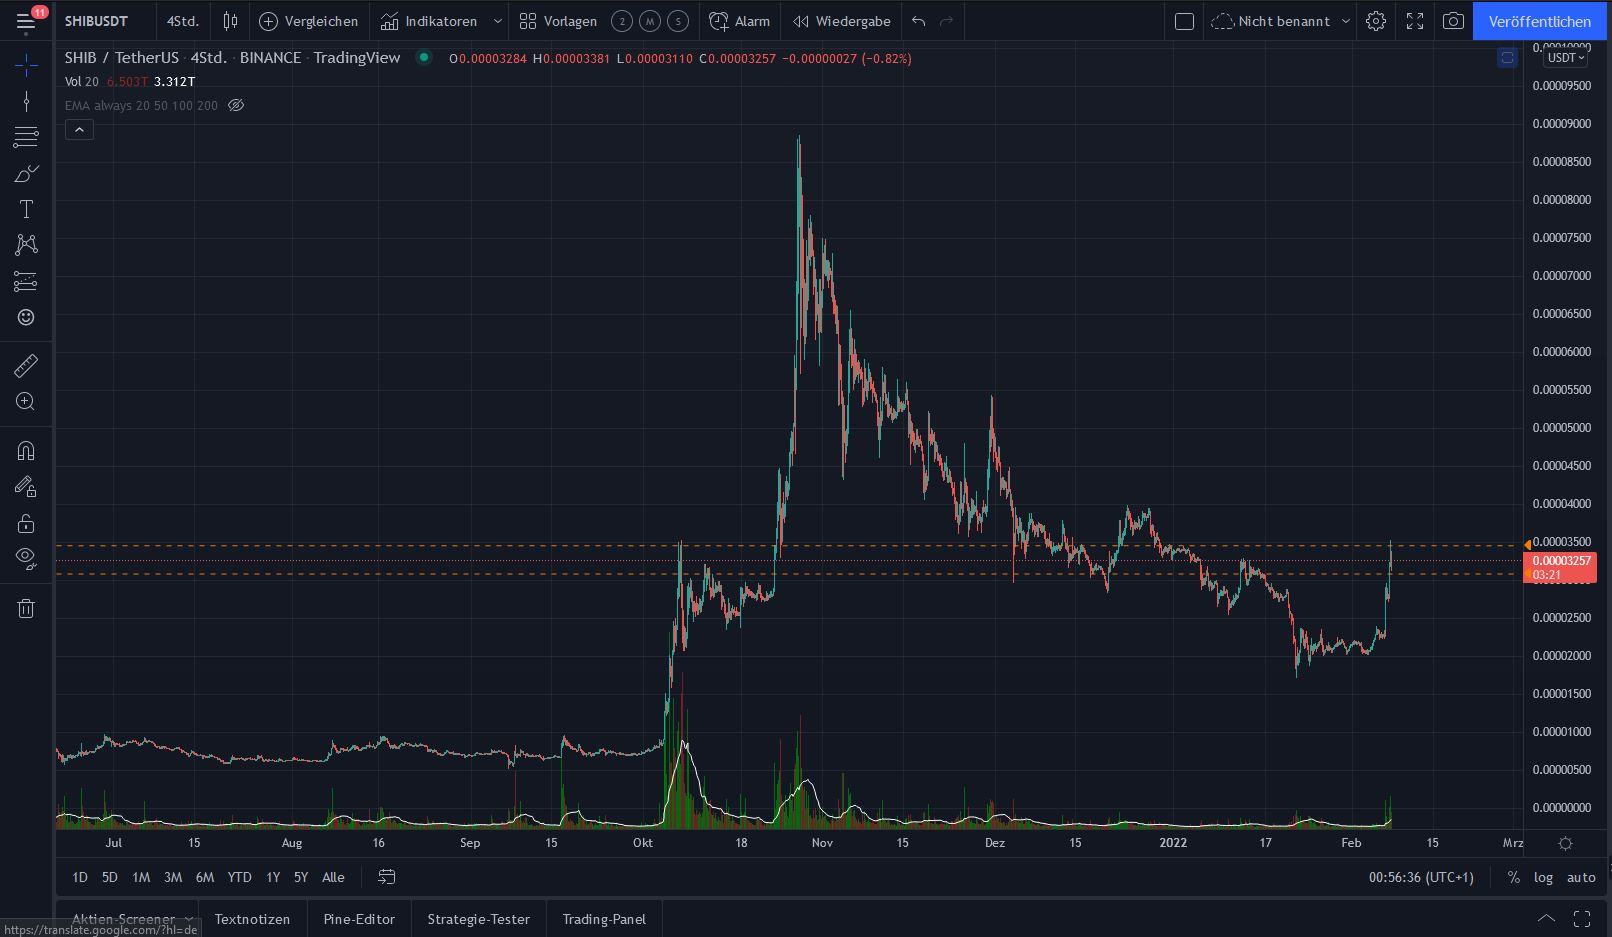Screen dimensions: 1612x937
Task: Click the Veröffentlichen publish button
Action: click(1539, 21)
